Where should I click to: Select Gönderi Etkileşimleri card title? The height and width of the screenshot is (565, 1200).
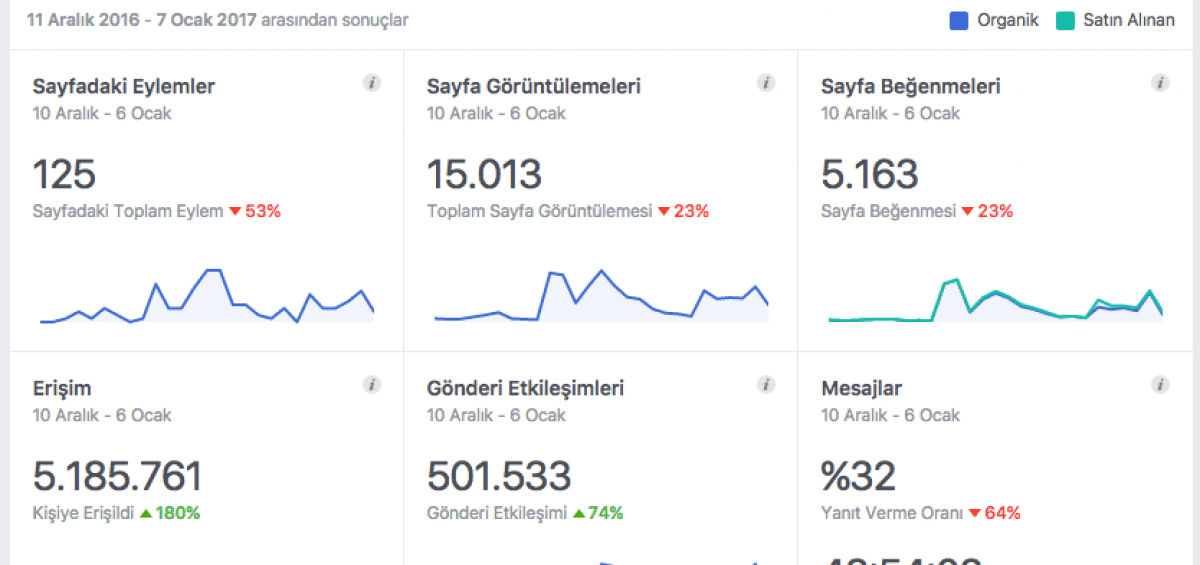[x=525, y=388]
